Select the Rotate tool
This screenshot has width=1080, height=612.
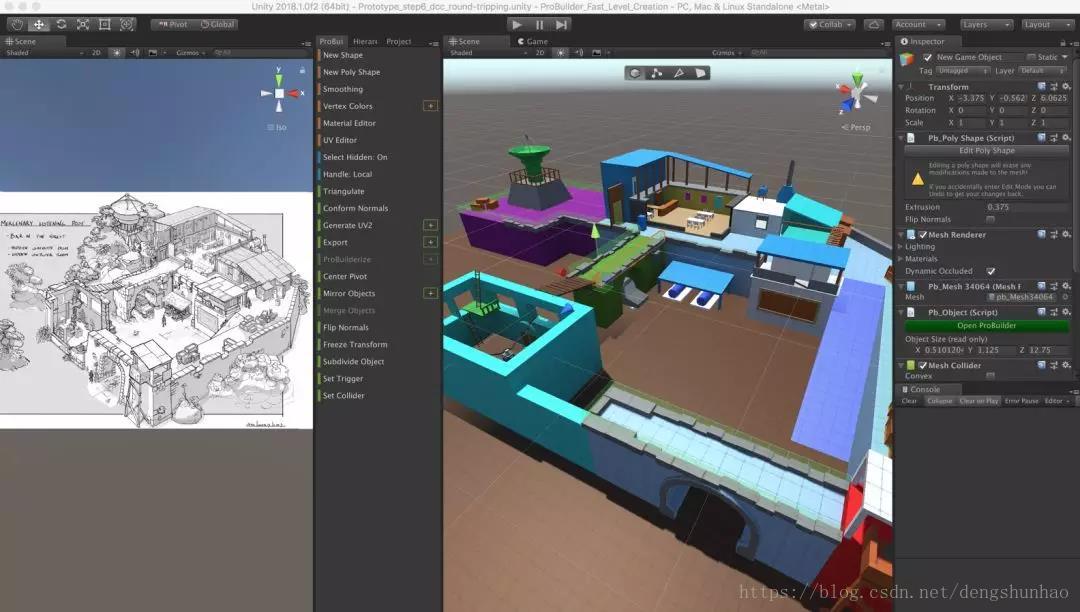coord(61,24)
